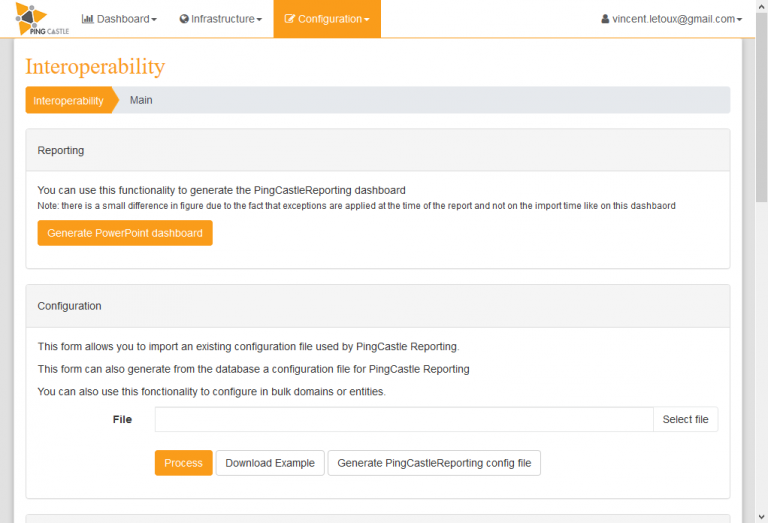Open the Configuration dropdown caret

[366, 20]
